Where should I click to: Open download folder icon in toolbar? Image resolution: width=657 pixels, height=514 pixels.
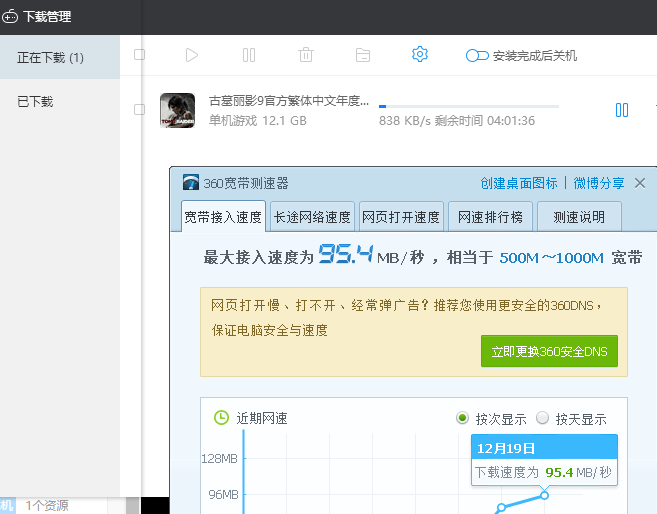(363, 55)
